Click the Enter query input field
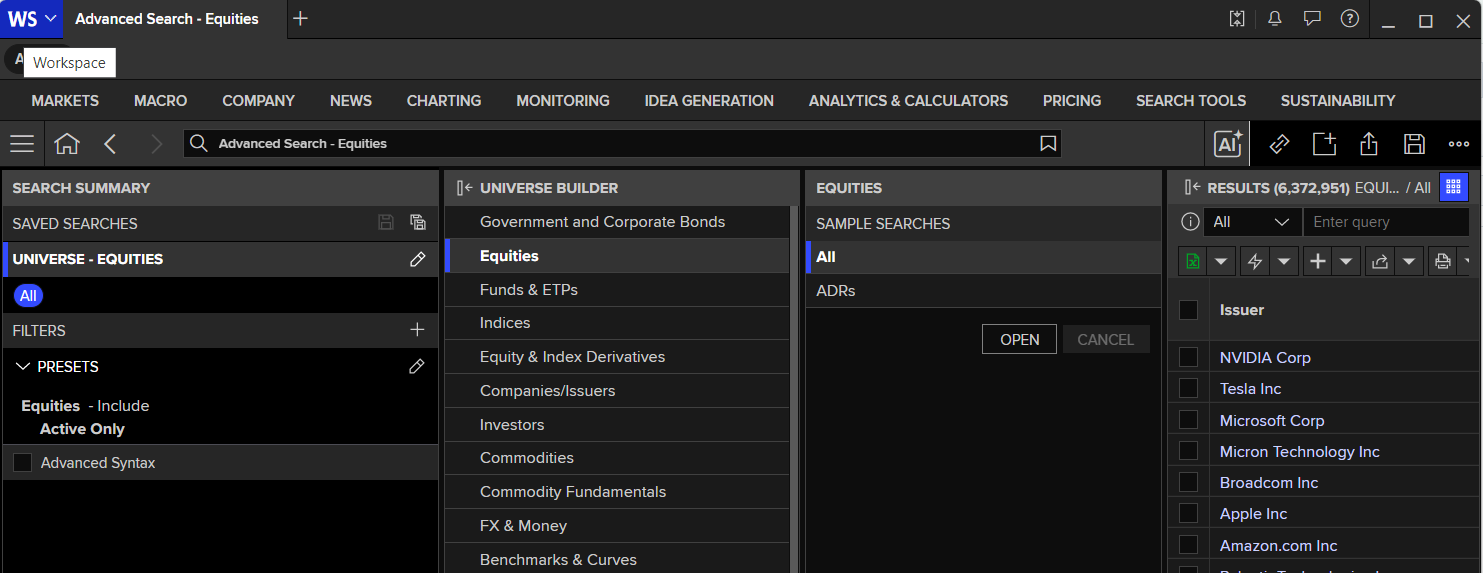 click(1386, 222)
